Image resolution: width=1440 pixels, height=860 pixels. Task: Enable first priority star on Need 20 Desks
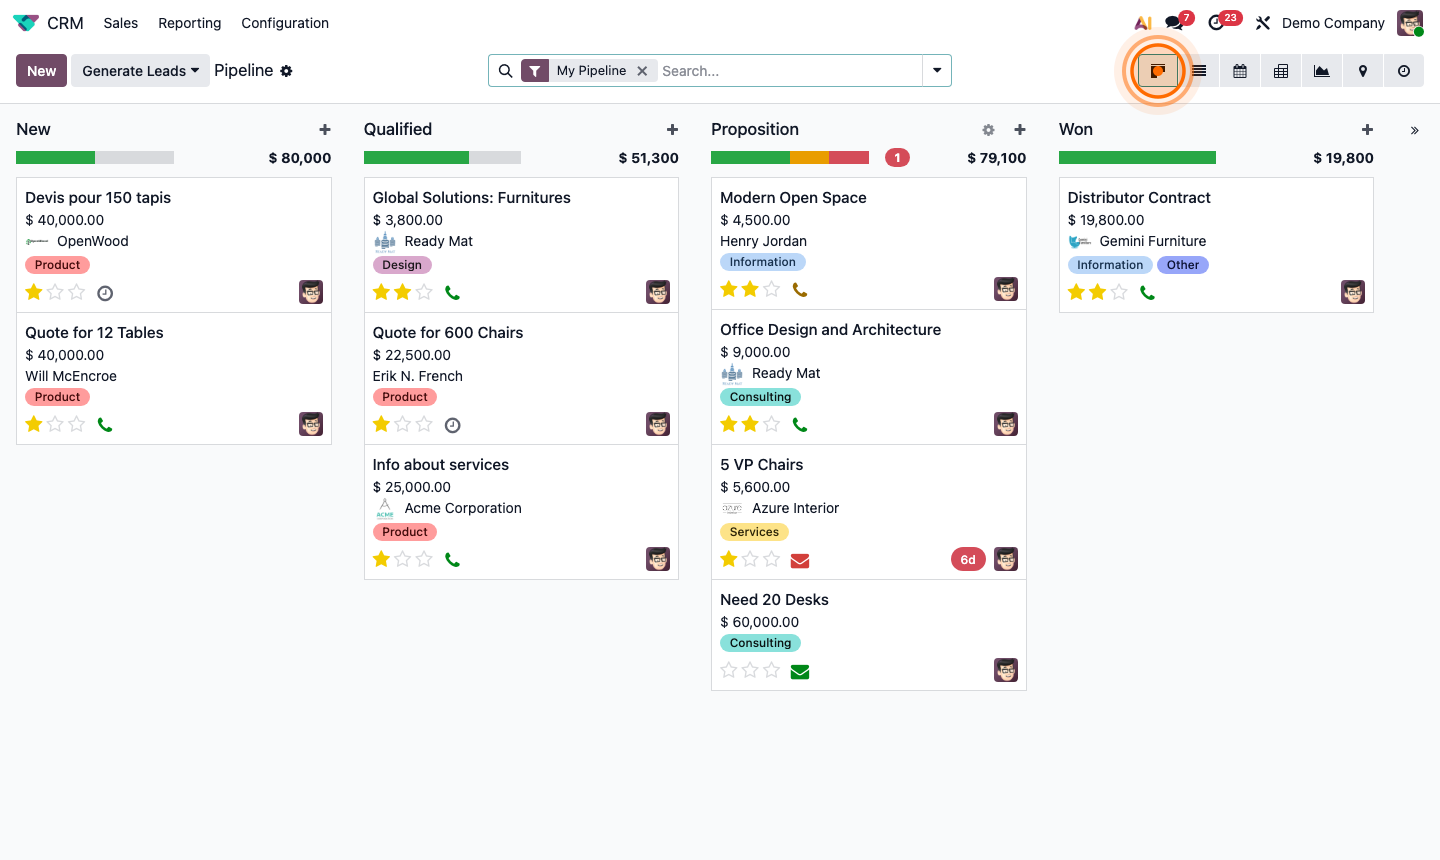point(728,670)
